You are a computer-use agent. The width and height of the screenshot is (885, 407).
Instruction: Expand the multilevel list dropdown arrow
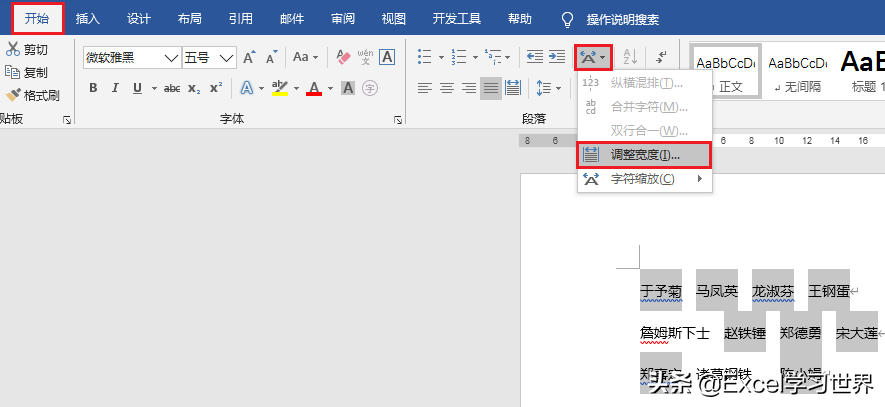[x=508, y=58]
